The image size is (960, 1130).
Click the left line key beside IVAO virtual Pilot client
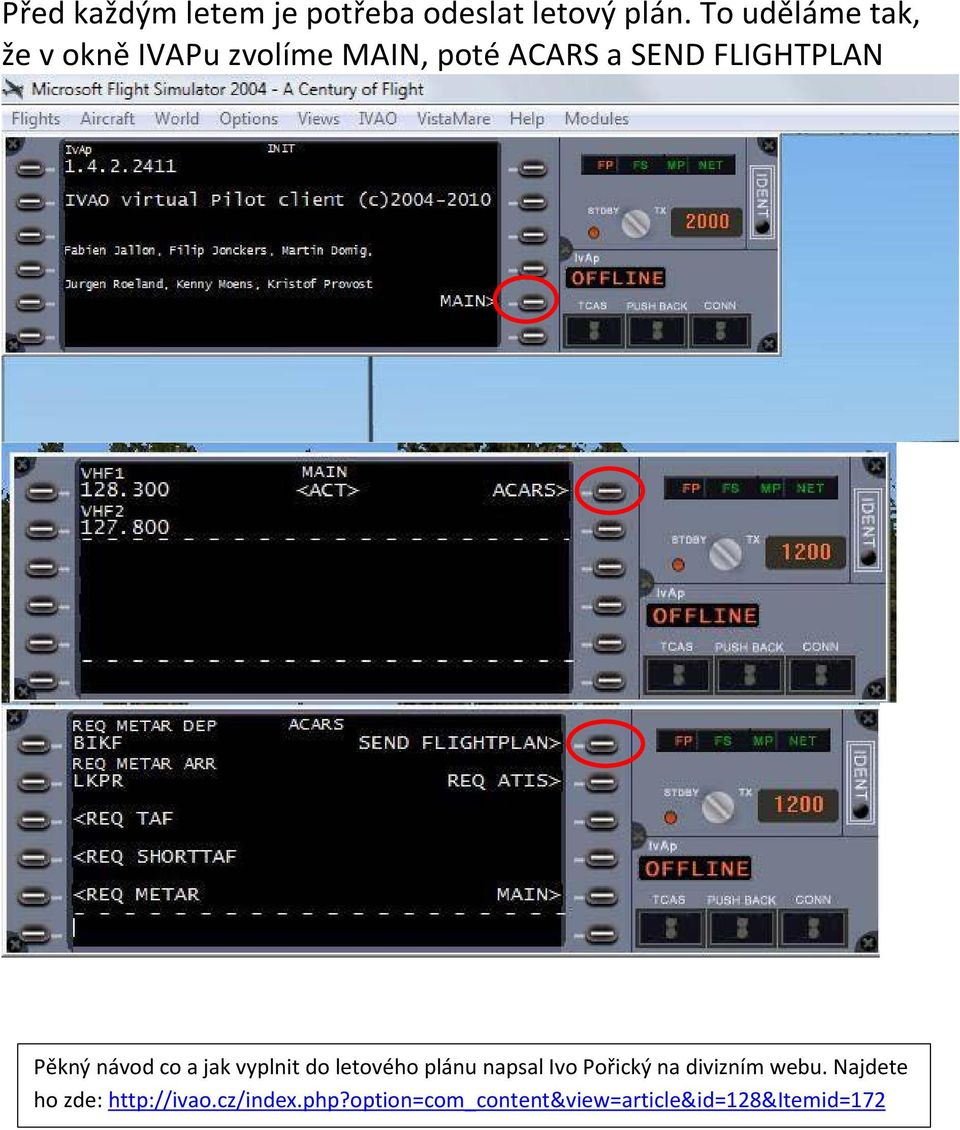[30, 202]
